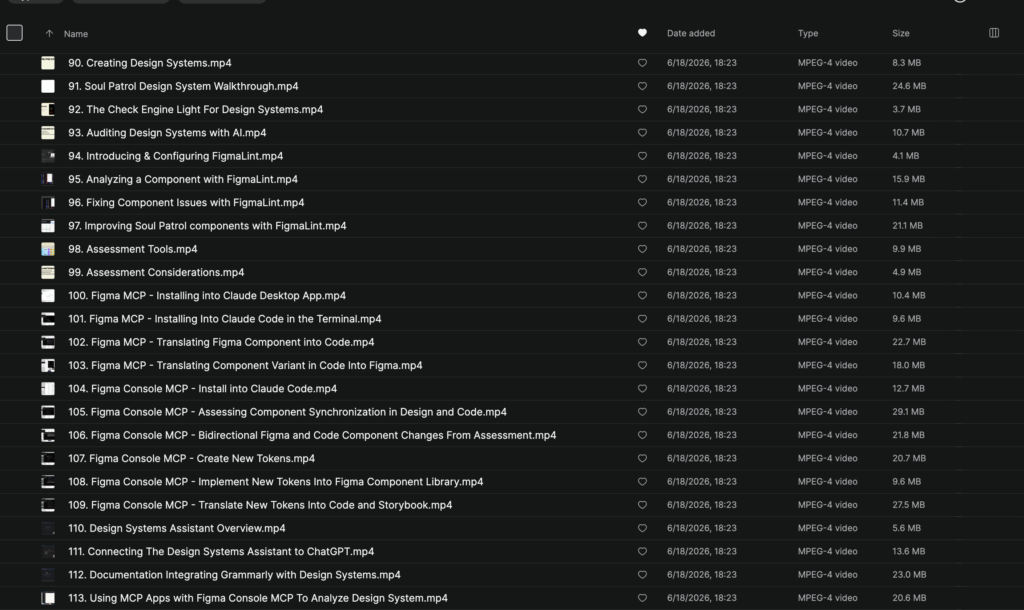Screen dimensions: 1024x610
Task: Sort list by Date added column
Action: click(690, 33)
